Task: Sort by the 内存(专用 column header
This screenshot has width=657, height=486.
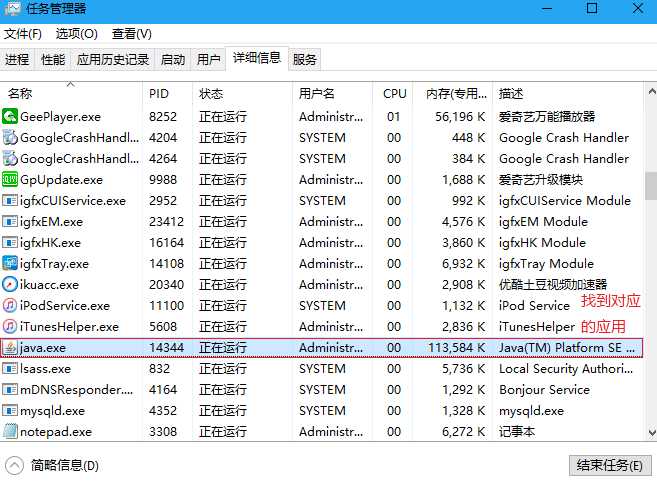Action: 453,93
